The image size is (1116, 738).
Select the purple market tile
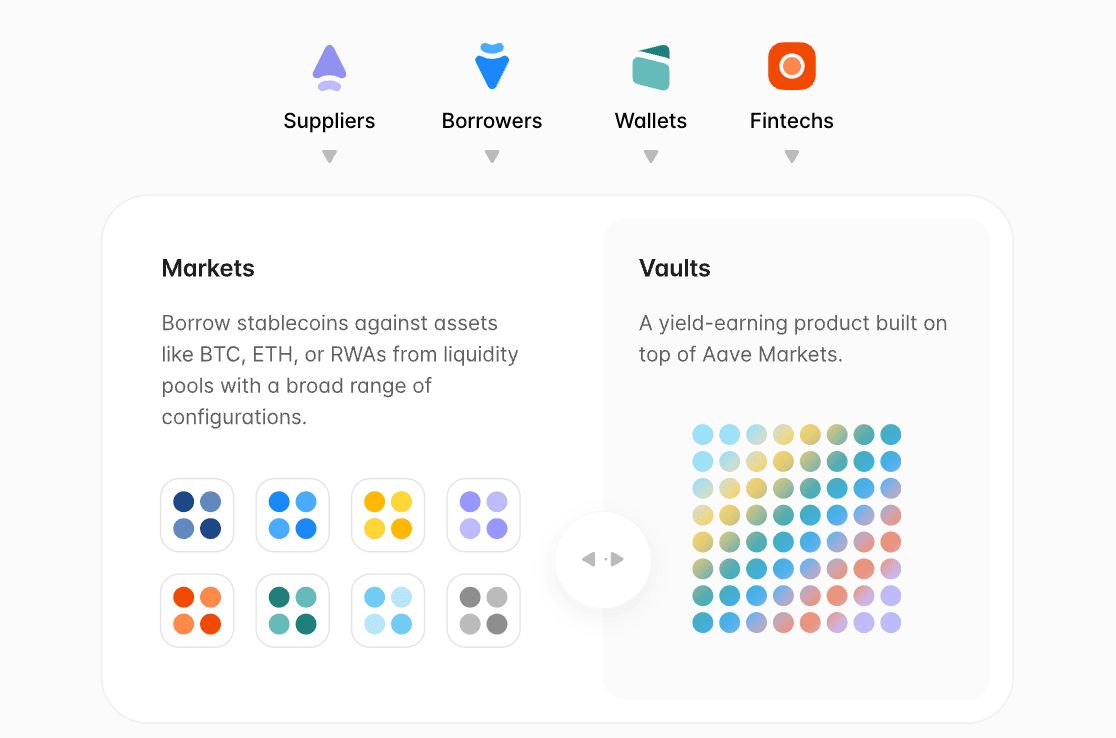coord(483,515)
